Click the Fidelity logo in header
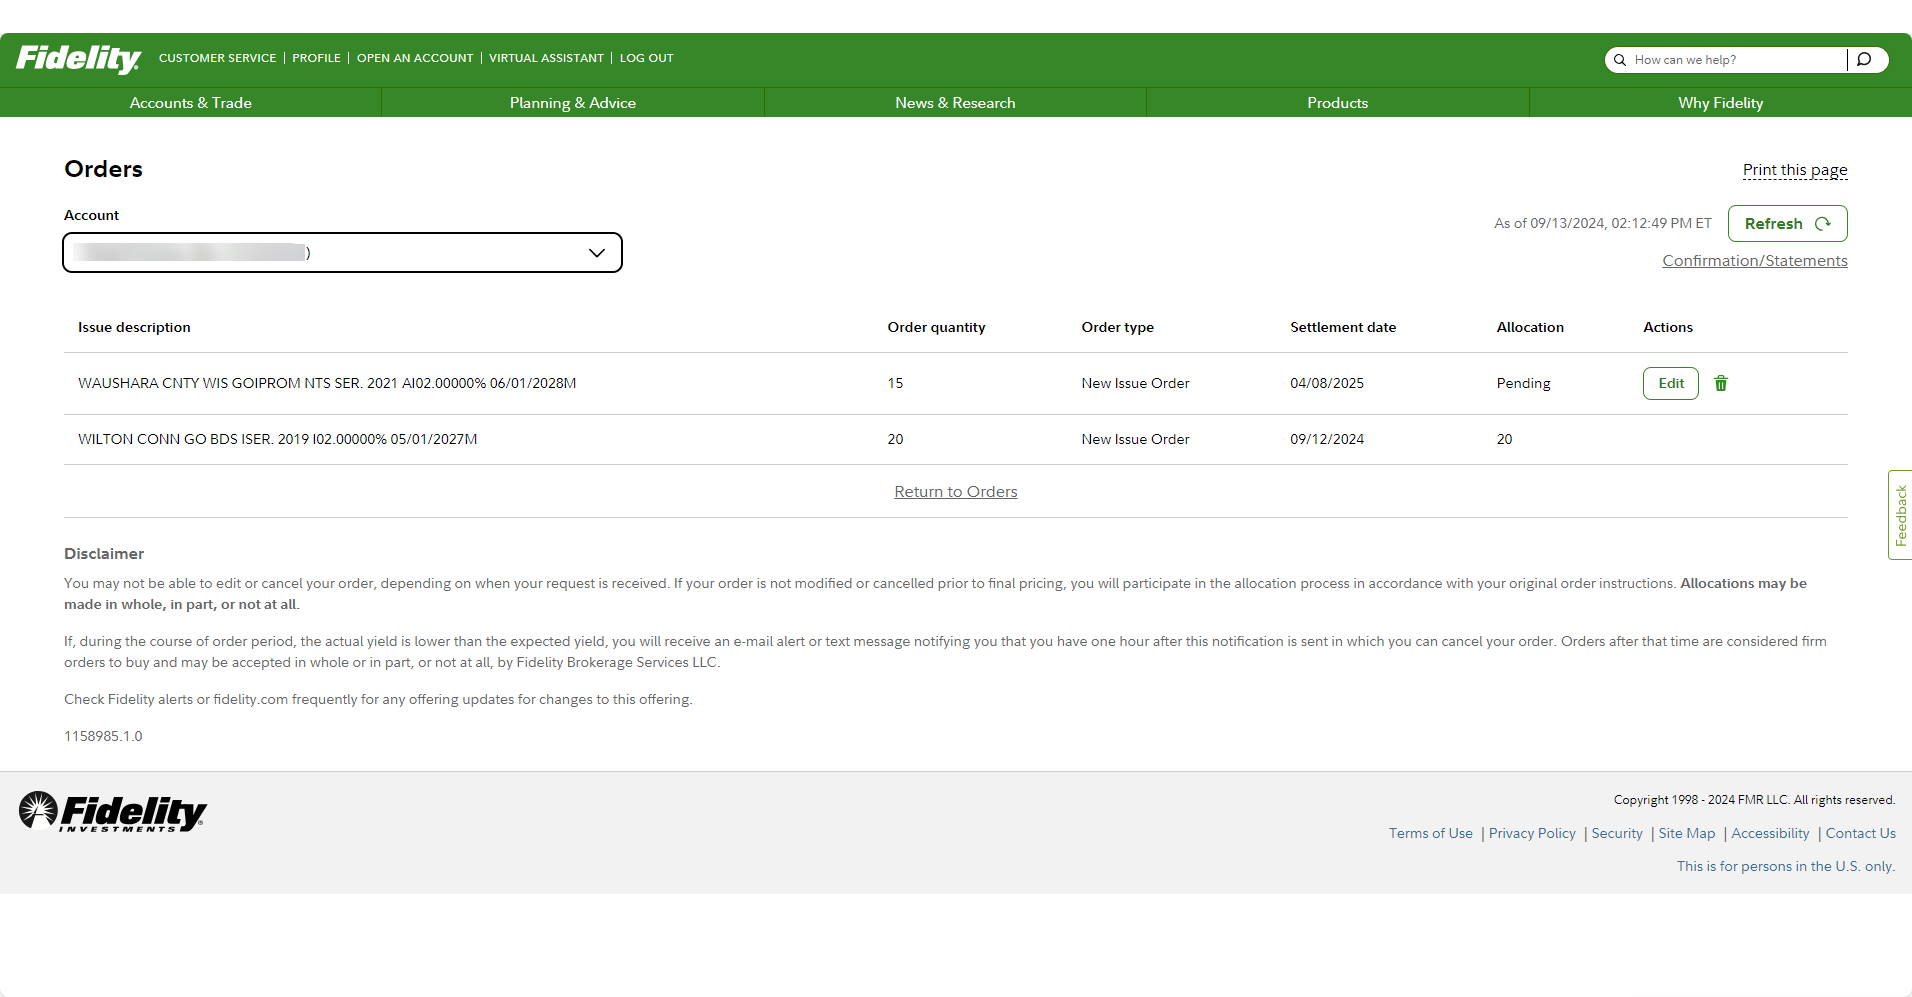 (x=78, y=59)
